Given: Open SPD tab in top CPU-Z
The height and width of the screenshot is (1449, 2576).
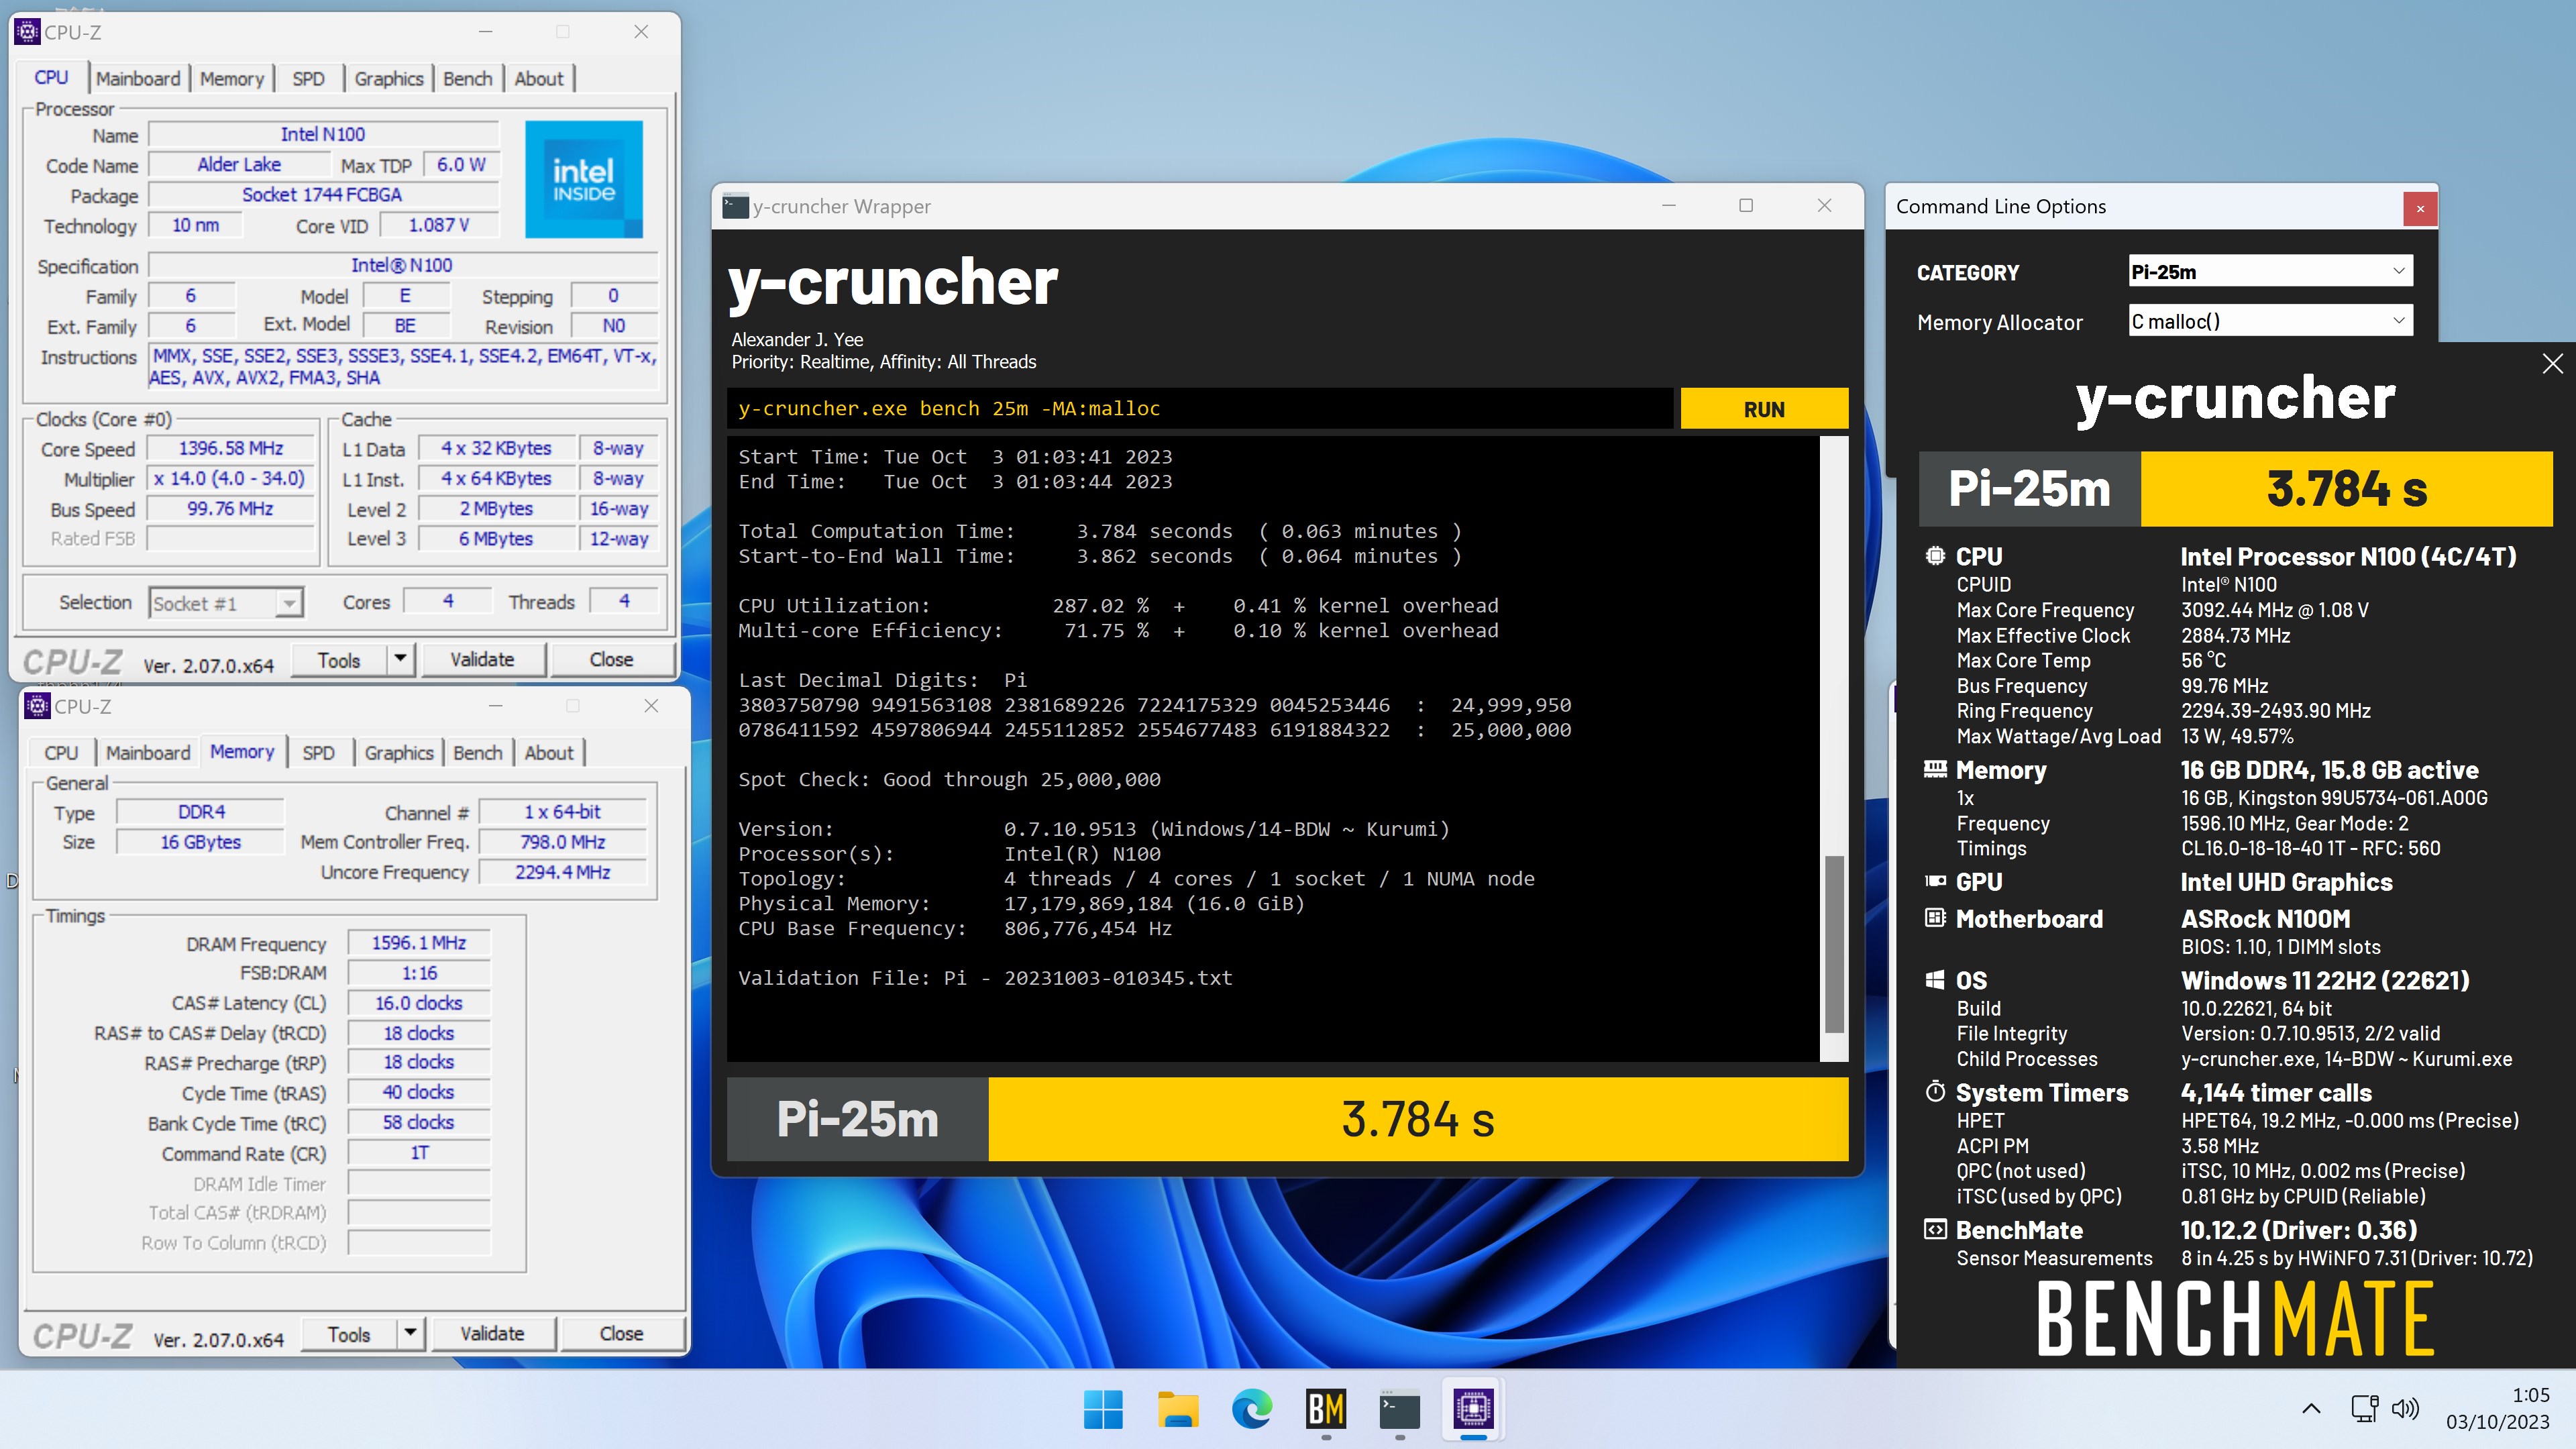Looking at the screenshot, I should point(308,79).
